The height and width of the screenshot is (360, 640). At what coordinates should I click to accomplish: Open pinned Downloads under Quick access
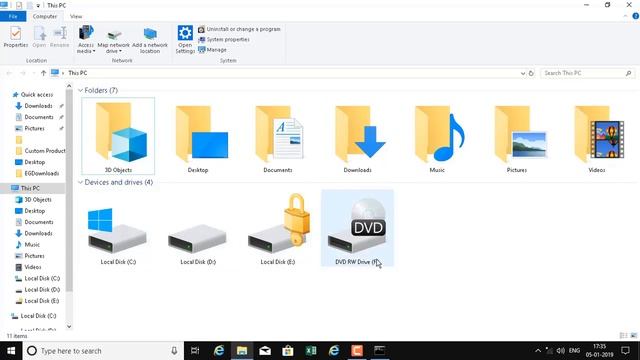click(38, 106)
